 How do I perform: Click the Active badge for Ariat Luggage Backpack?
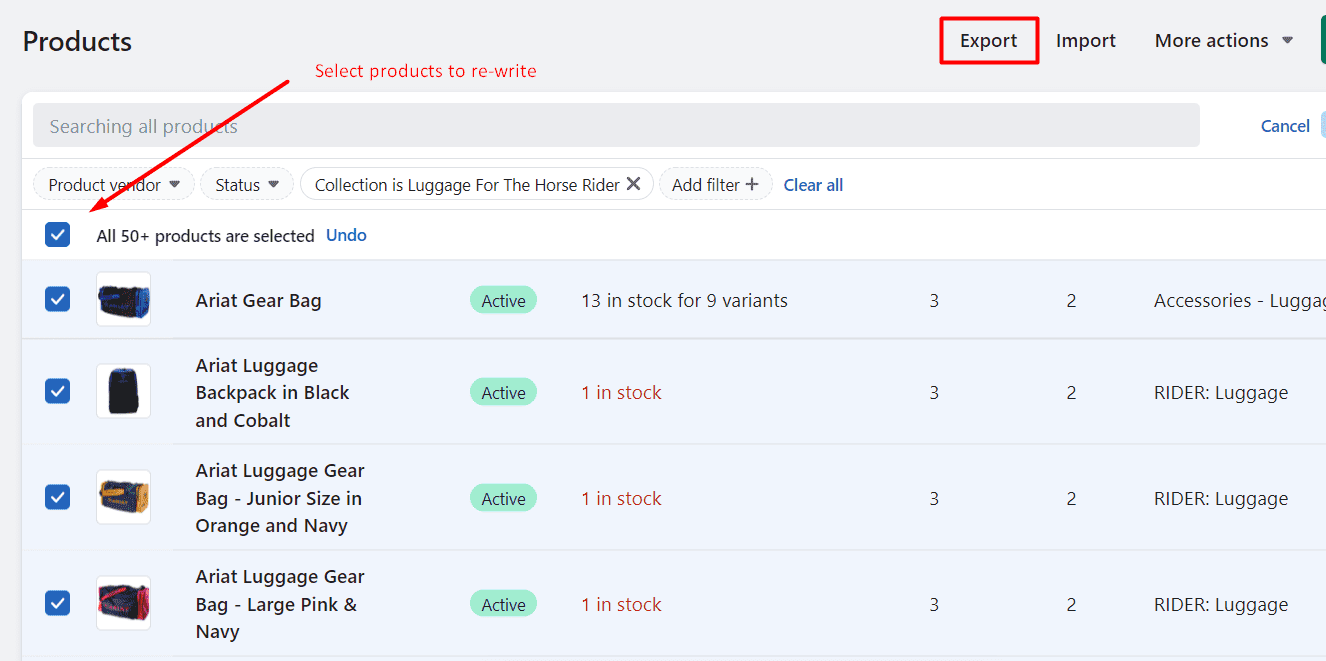503,393
